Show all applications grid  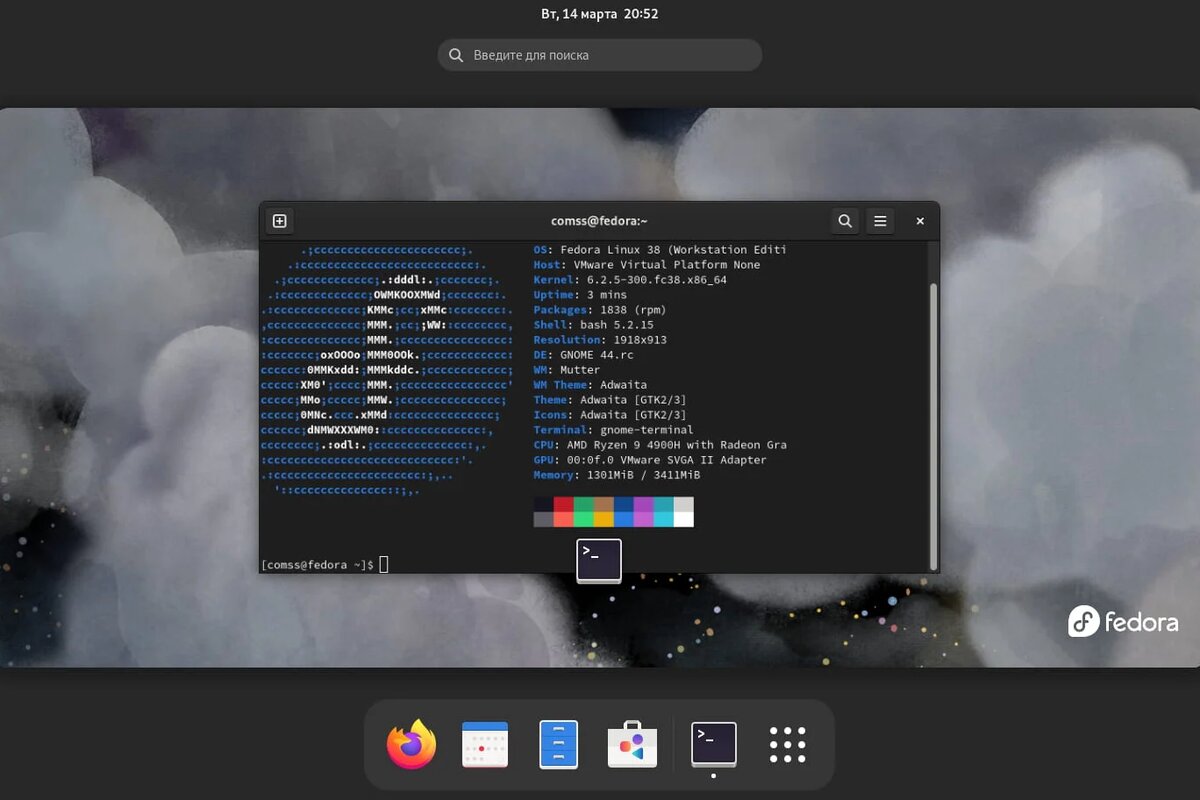[788, 745]
